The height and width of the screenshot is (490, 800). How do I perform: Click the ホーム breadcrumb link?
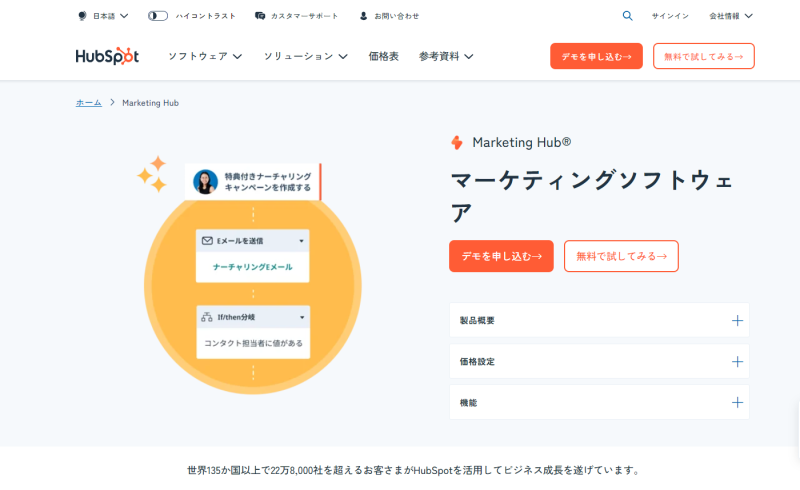pyautogui.click(x=89, y=103)
